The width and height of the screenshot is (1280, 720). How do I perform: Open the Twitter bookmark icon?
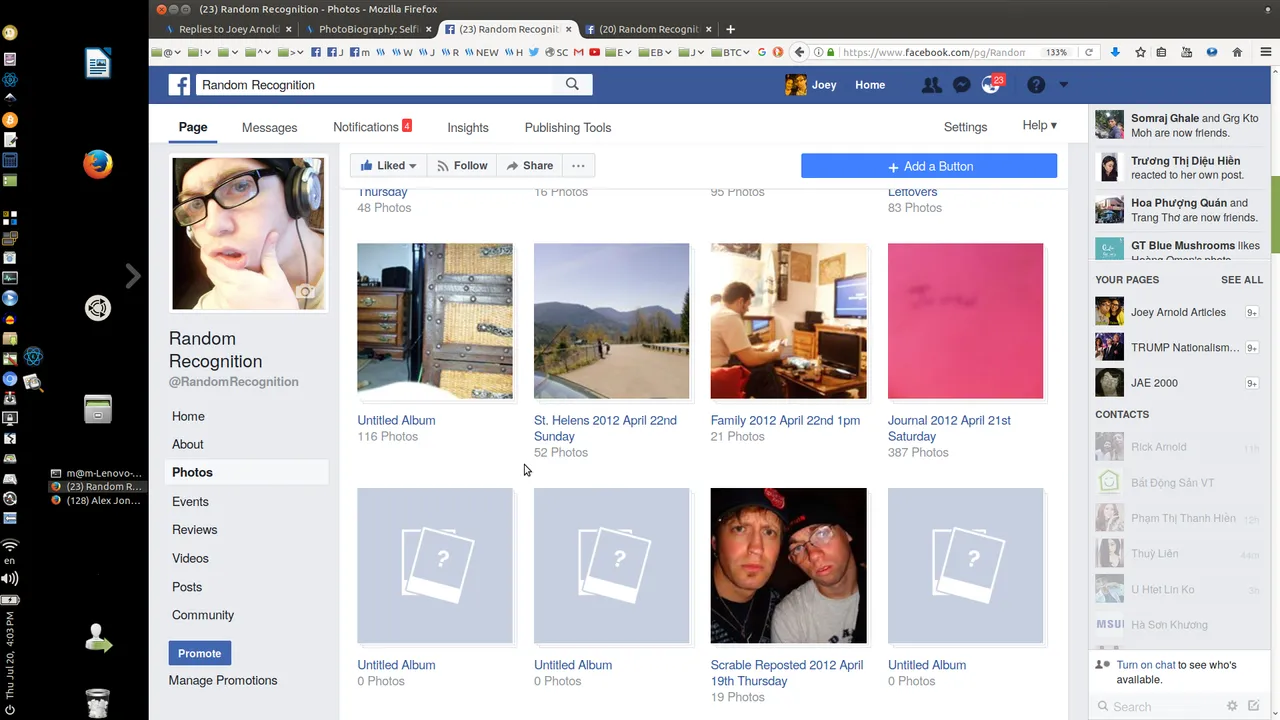coord(534,52)
